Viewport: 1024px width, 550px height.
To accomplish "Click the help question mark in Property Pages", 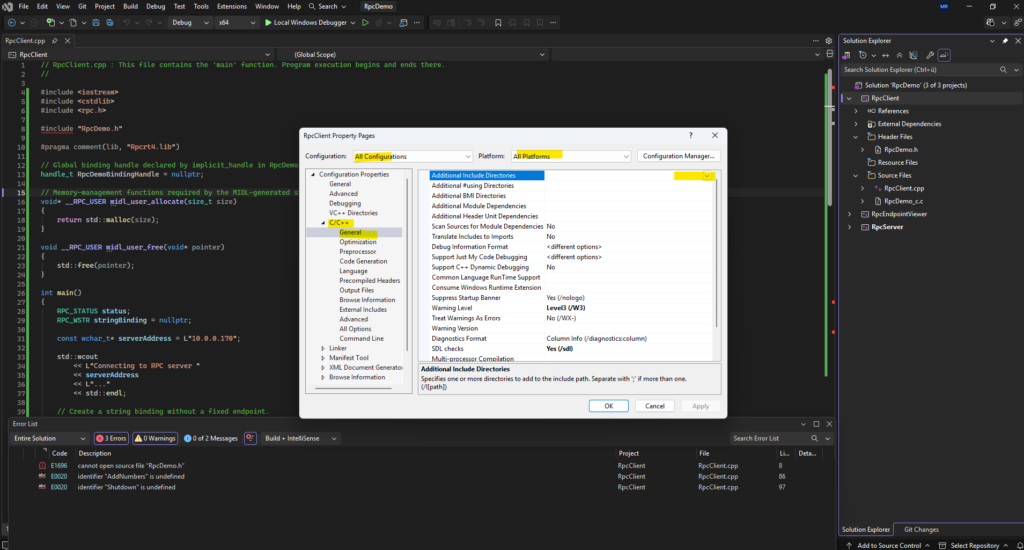I will pyautogui.click(x=690, y=135).
